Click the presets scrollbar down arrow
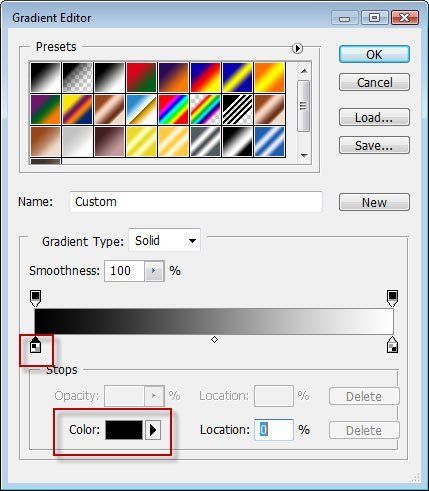Image resolution: width=429 pixels, height=491 pixels. 304,155
